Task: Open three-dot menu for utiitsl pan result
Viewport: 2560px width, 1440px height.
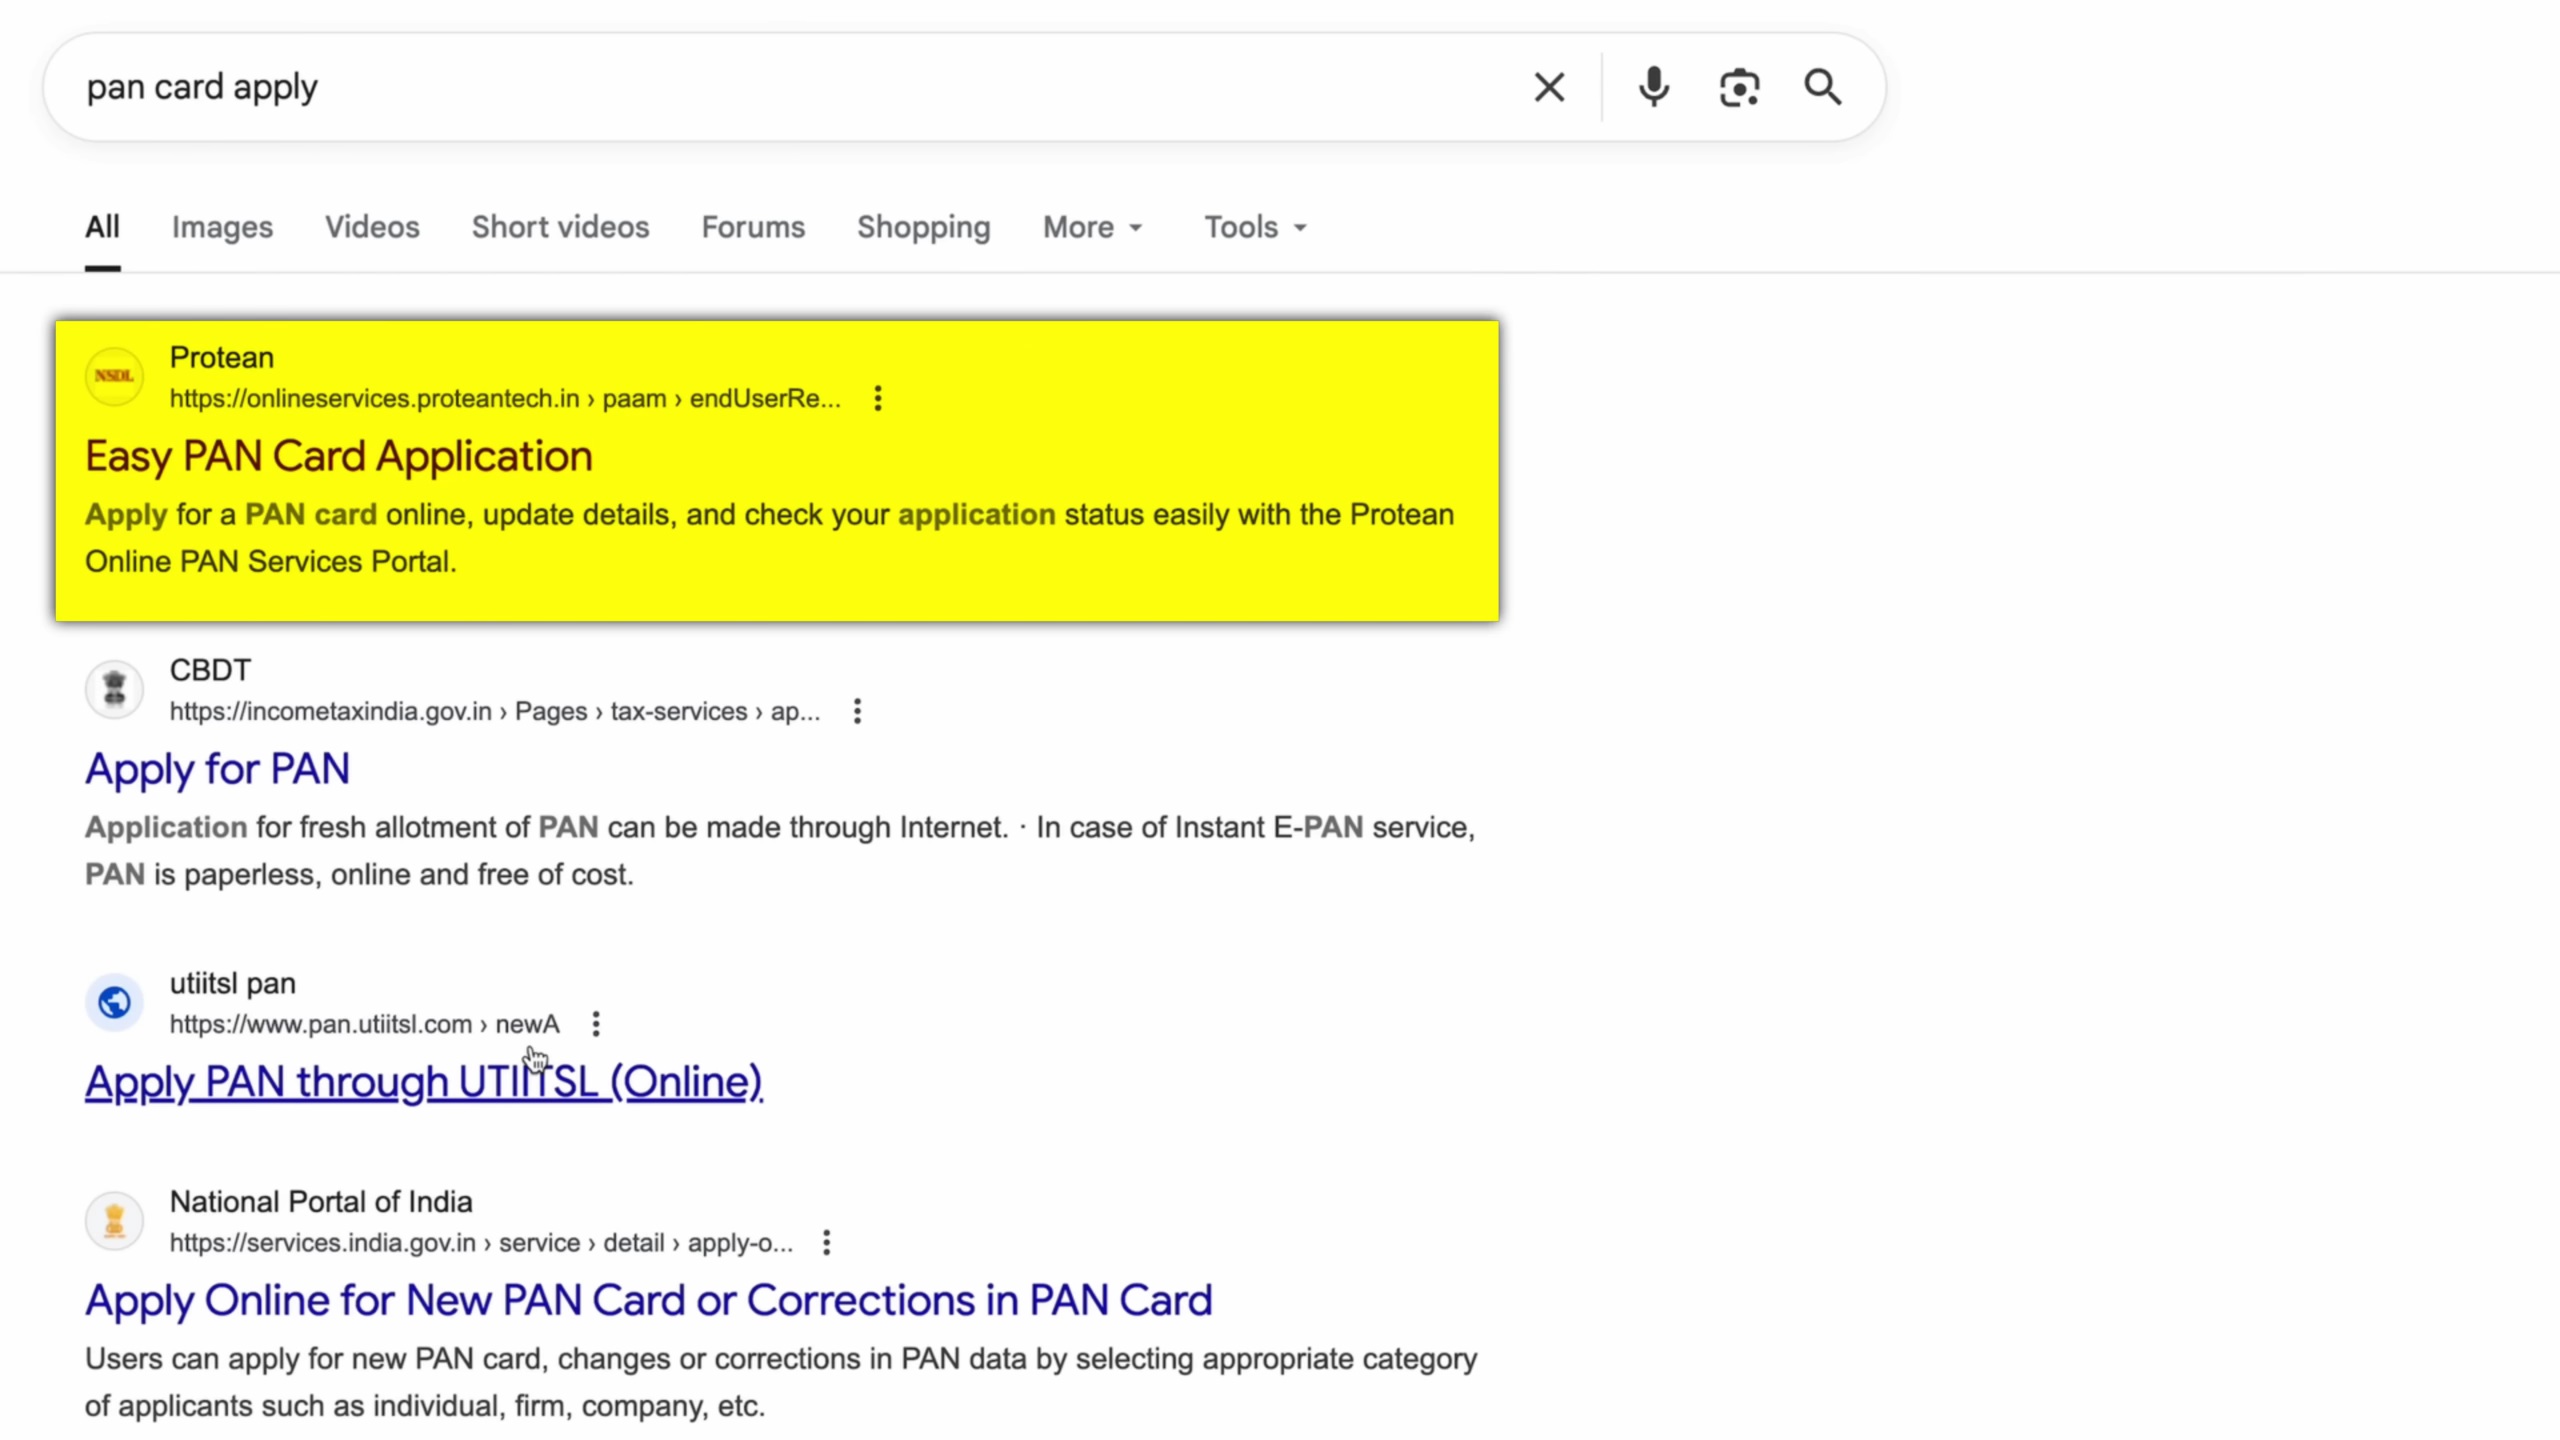Action: coord(596,1025)
